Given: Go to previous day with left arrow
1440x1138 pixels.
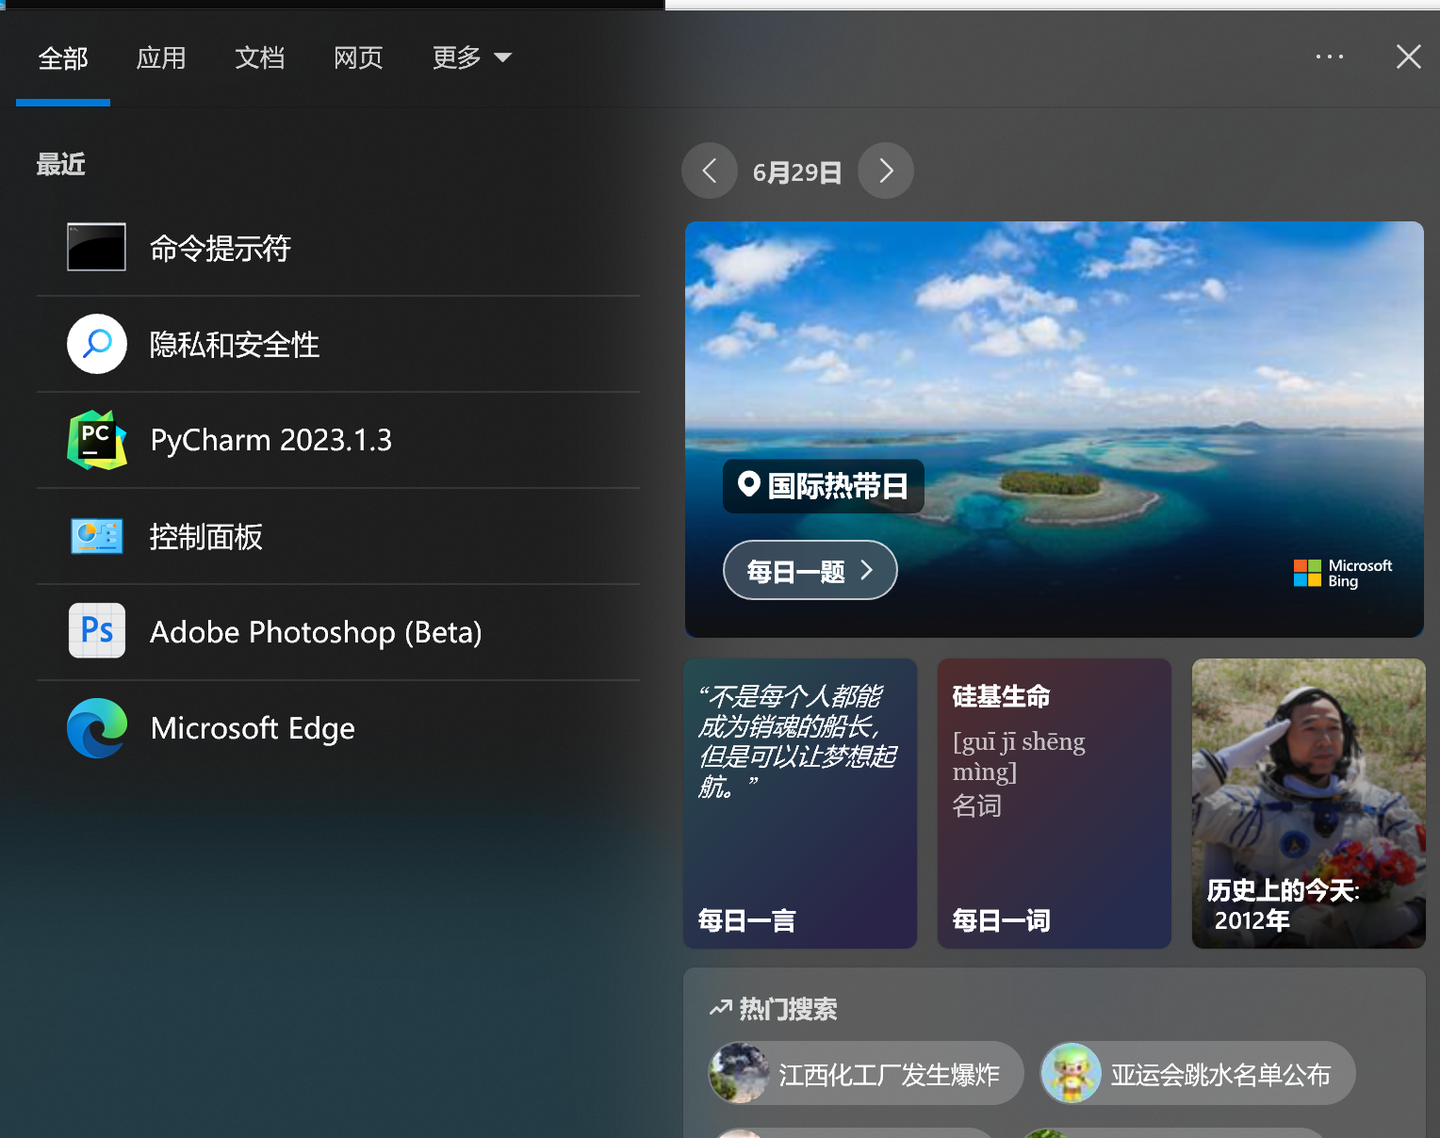Looking at the screenshot, I should tap(709, 171).
